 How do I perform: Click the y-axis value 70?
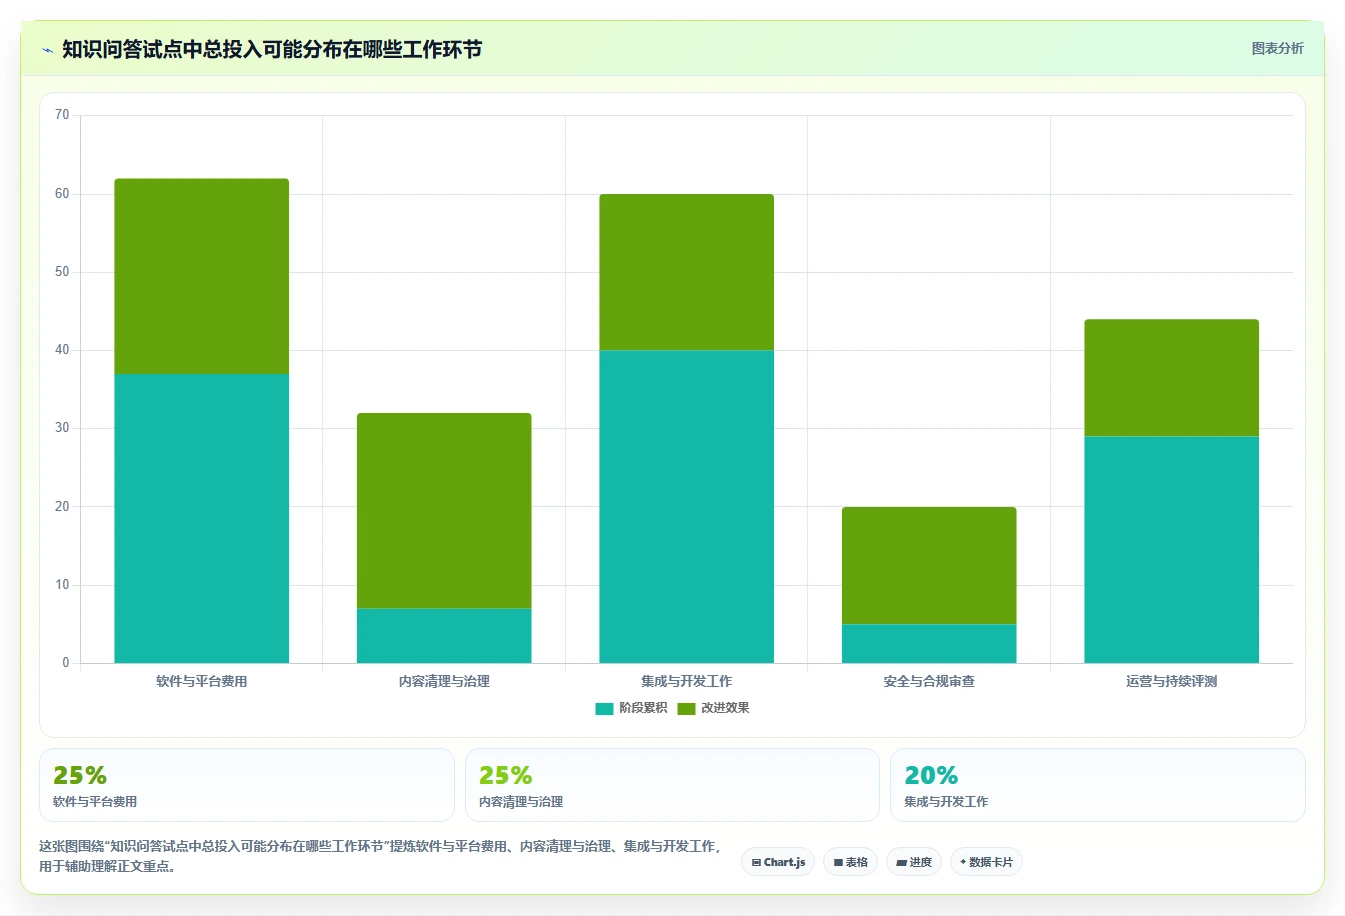(62, 115)
